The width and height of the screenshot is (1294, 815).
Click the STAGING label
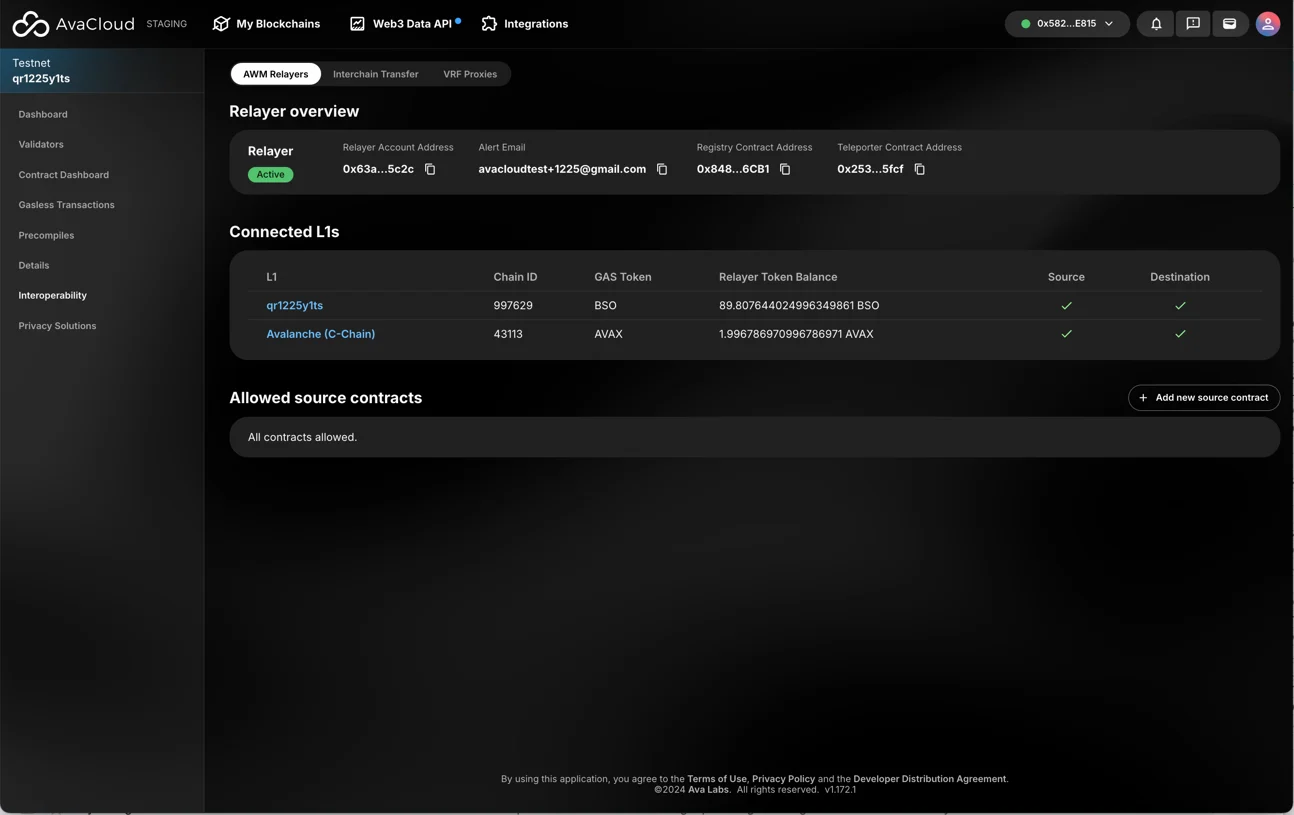pyautogui.click(x=167, y=24)
